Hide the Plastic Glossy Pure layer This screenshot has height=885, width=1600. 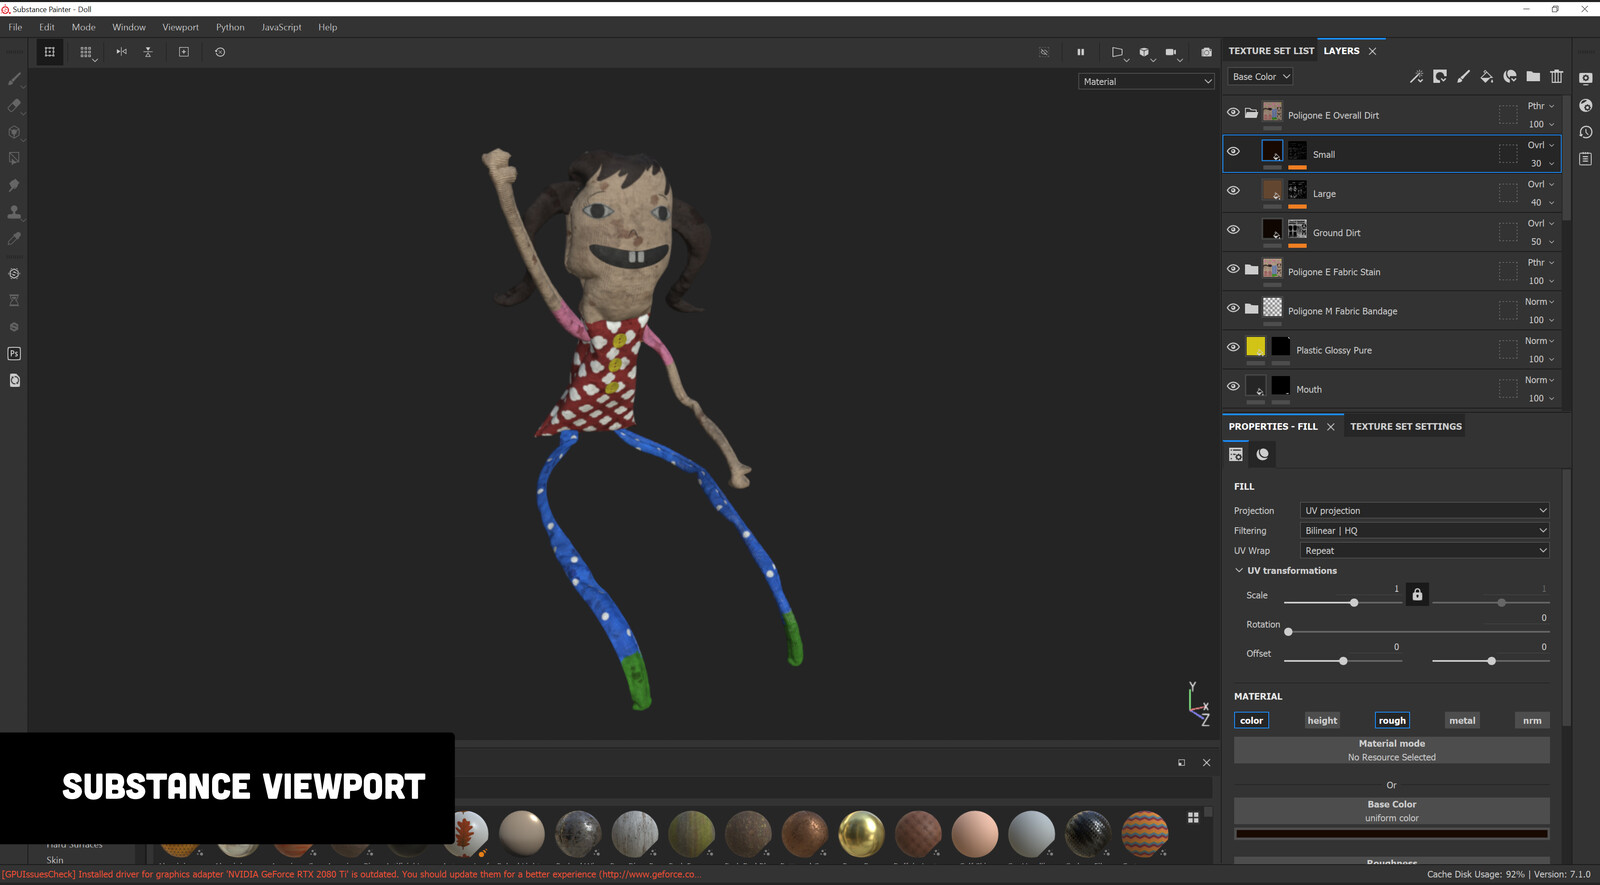pos(1233,347)
